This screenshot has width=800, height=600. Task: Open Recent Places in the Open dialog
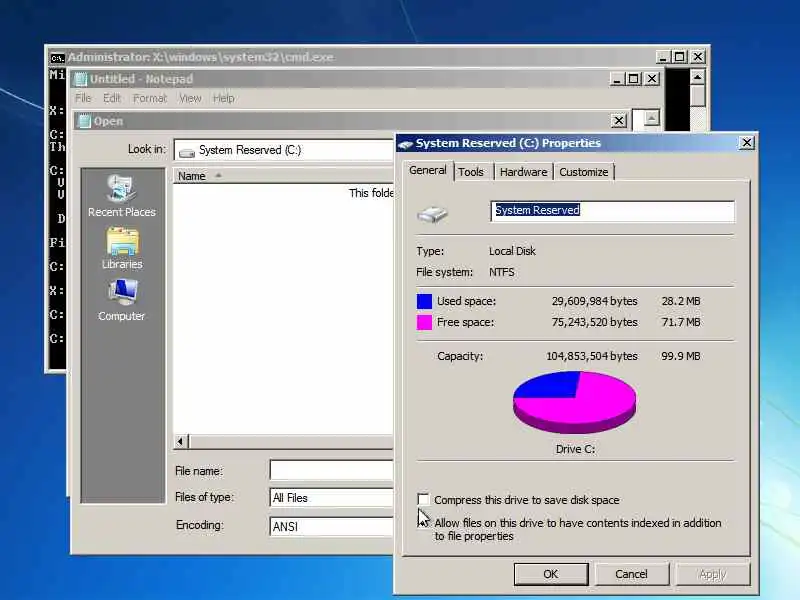121,196
